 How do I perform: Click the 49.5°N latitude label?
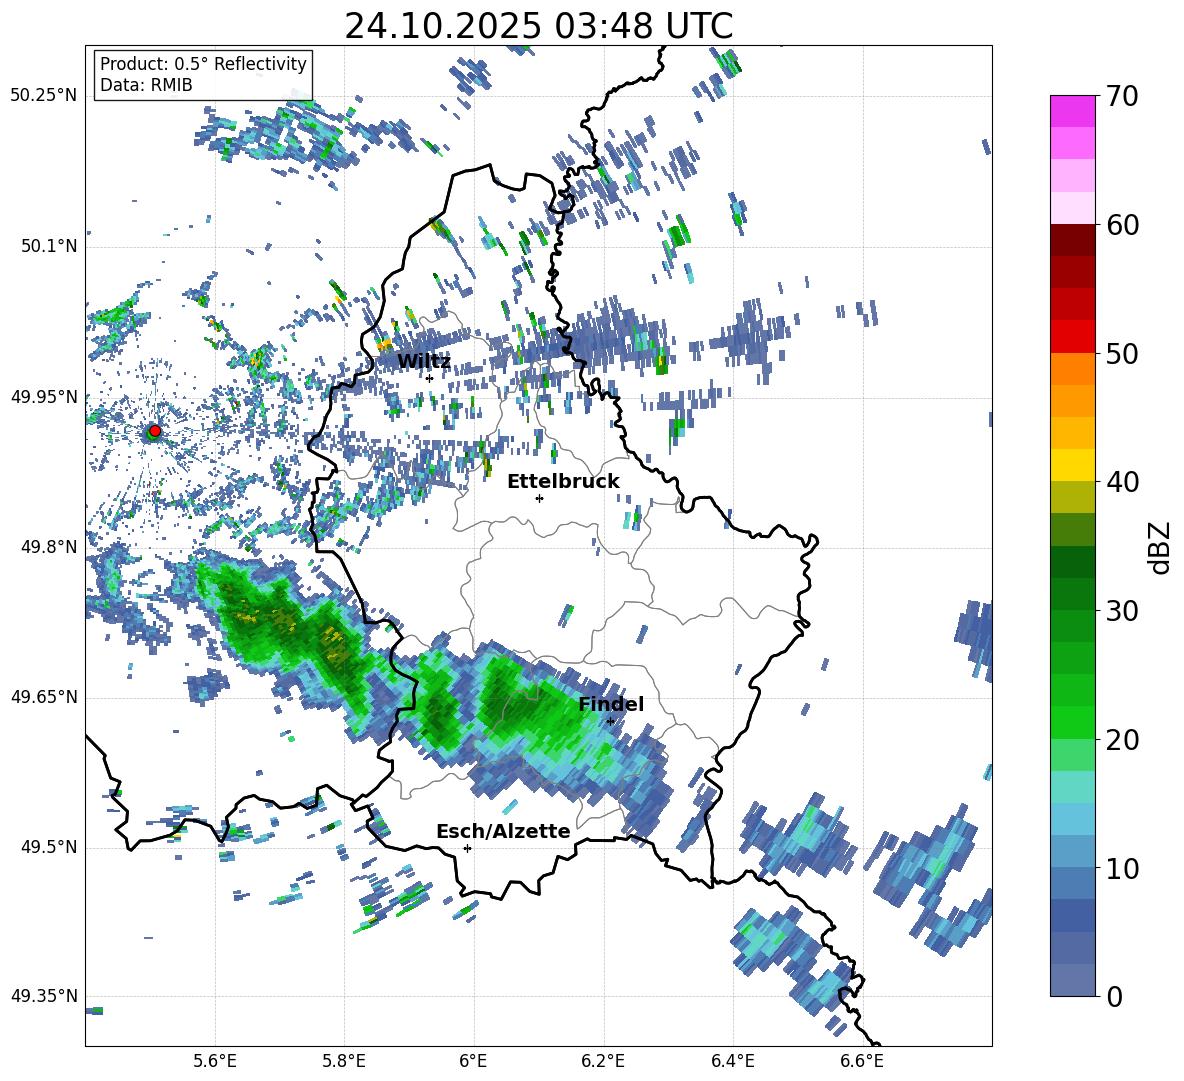tap(49, 847)
